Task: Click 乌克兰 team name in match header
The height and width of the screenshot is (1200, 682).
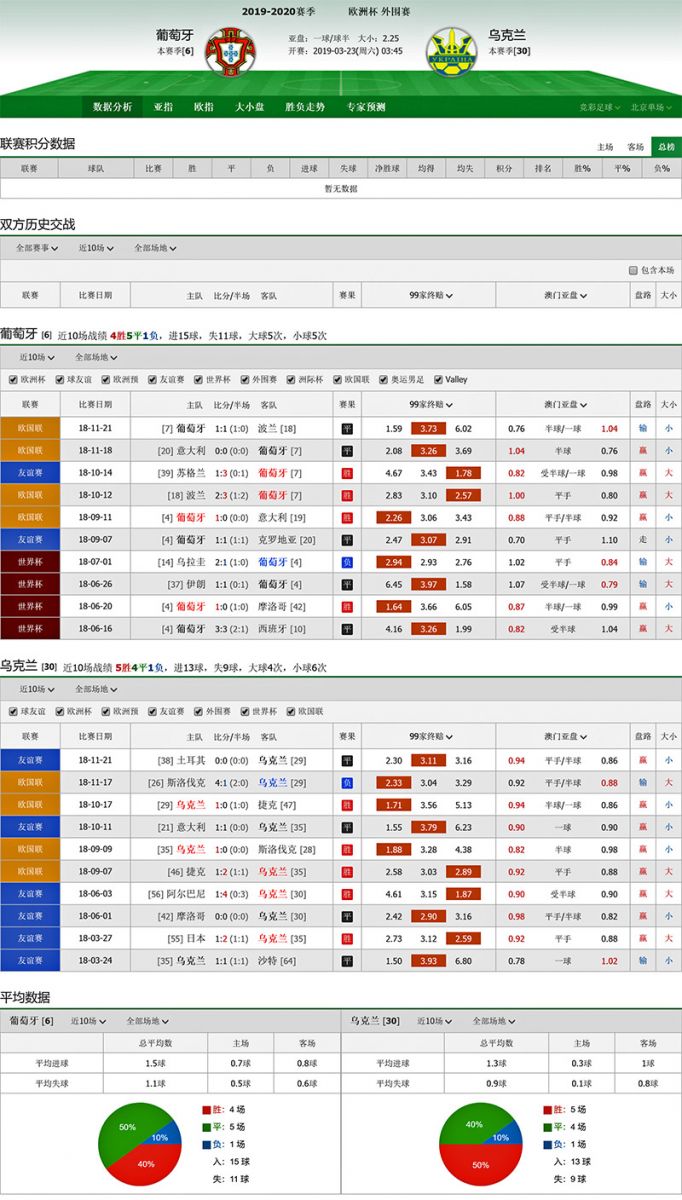Action: [x=507, y=34]
